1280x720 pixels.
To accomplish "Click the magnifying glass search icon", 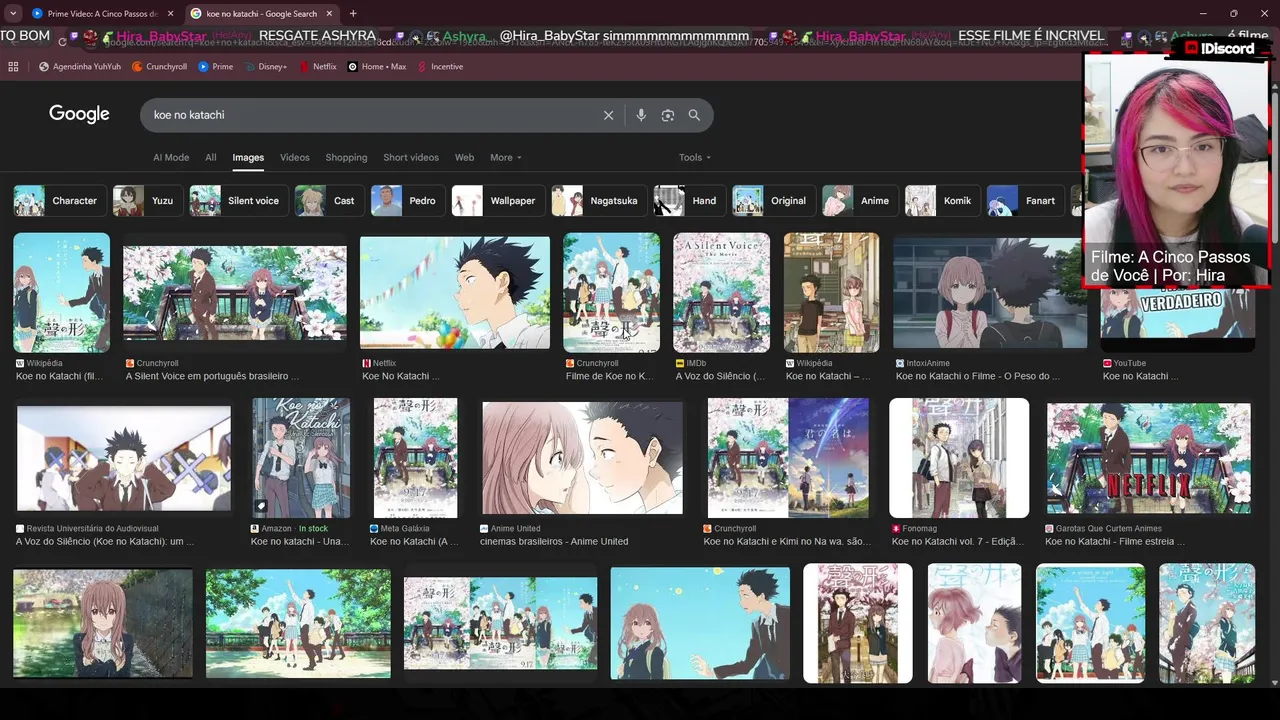I will coord(694,115).
